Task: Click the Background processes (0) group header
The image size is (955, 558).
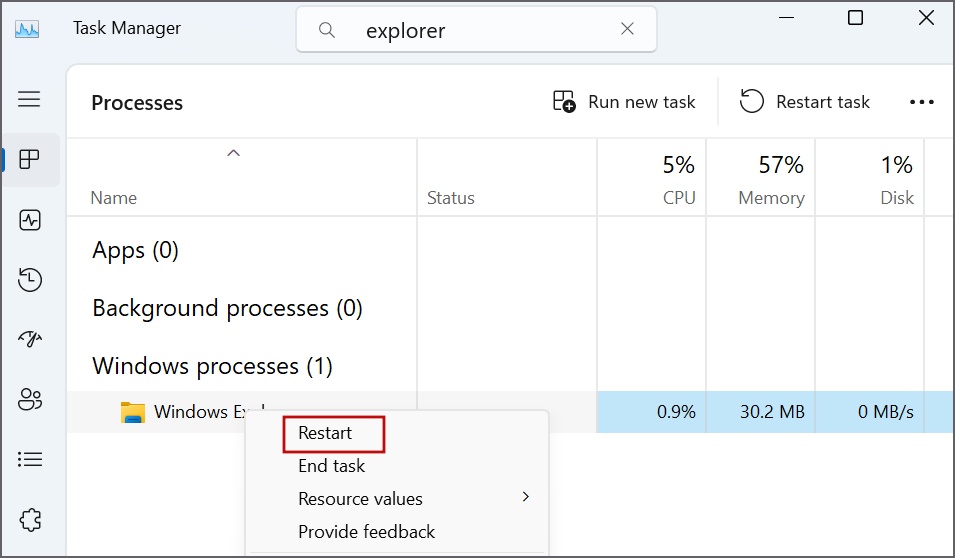Action: [x=227, y=308]
